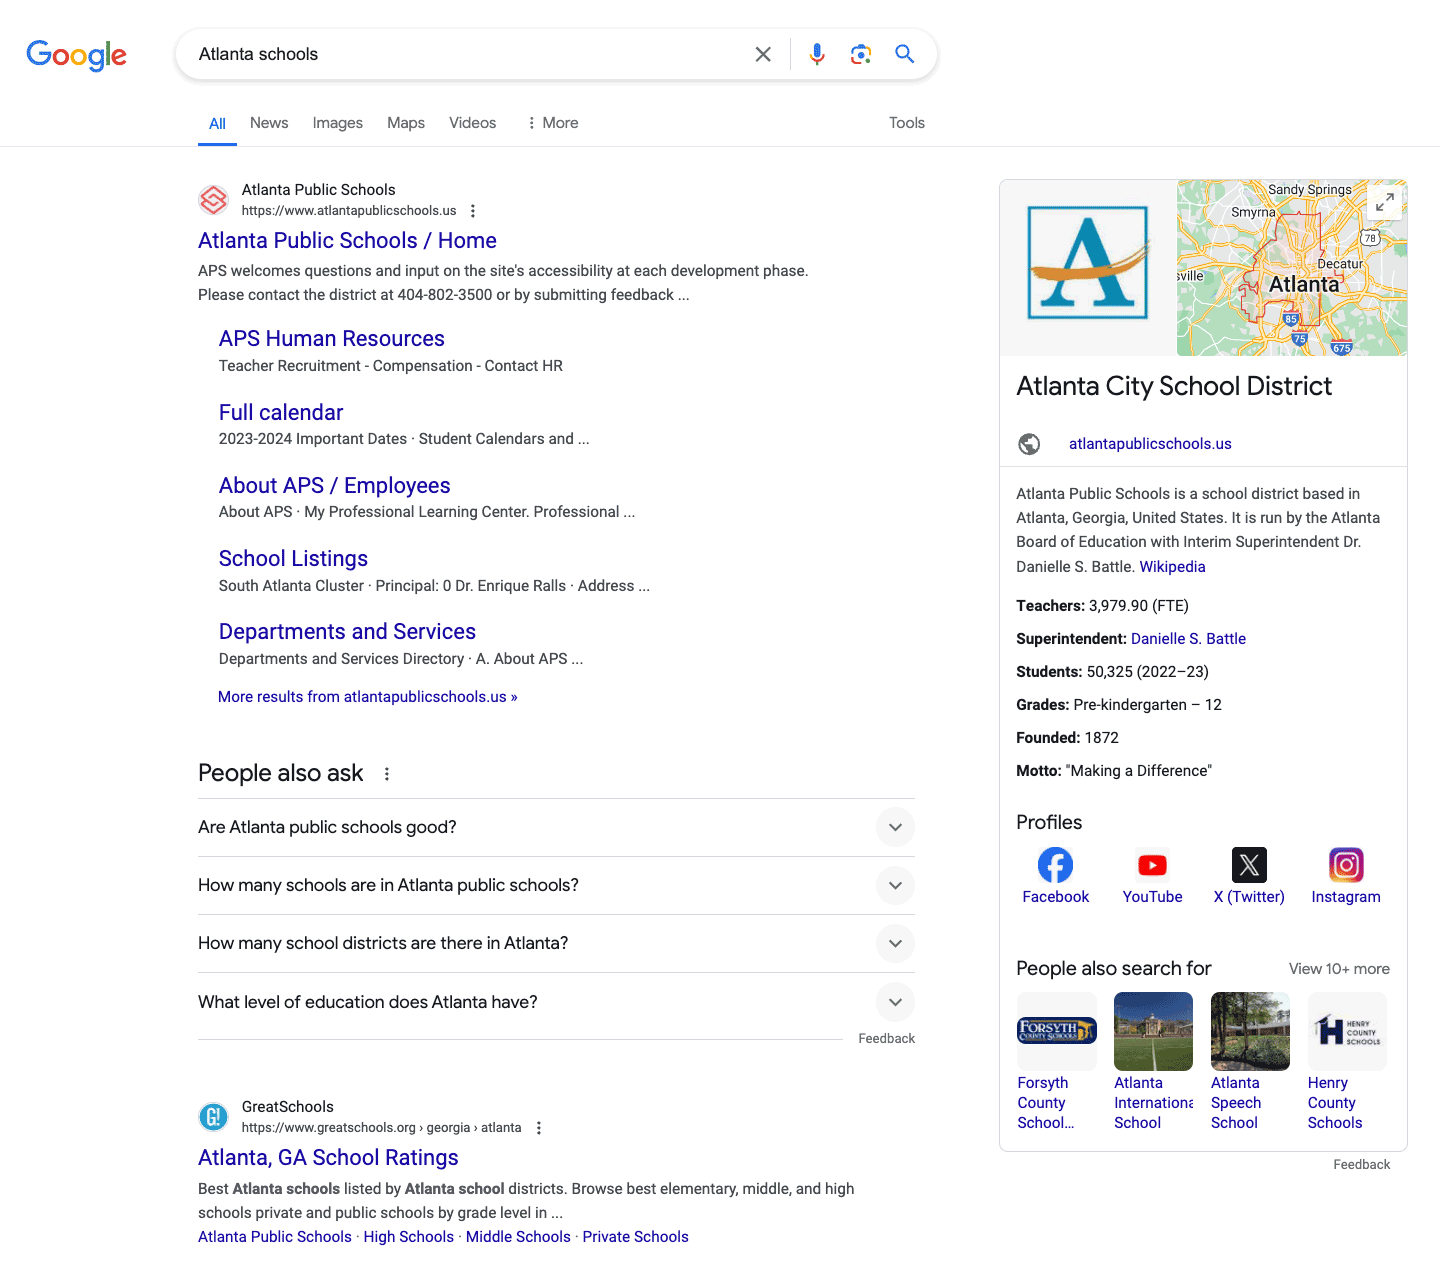Switch to the News tab
The width and height of the screenshot is (1440, 1280).
[x=269, y=123]
